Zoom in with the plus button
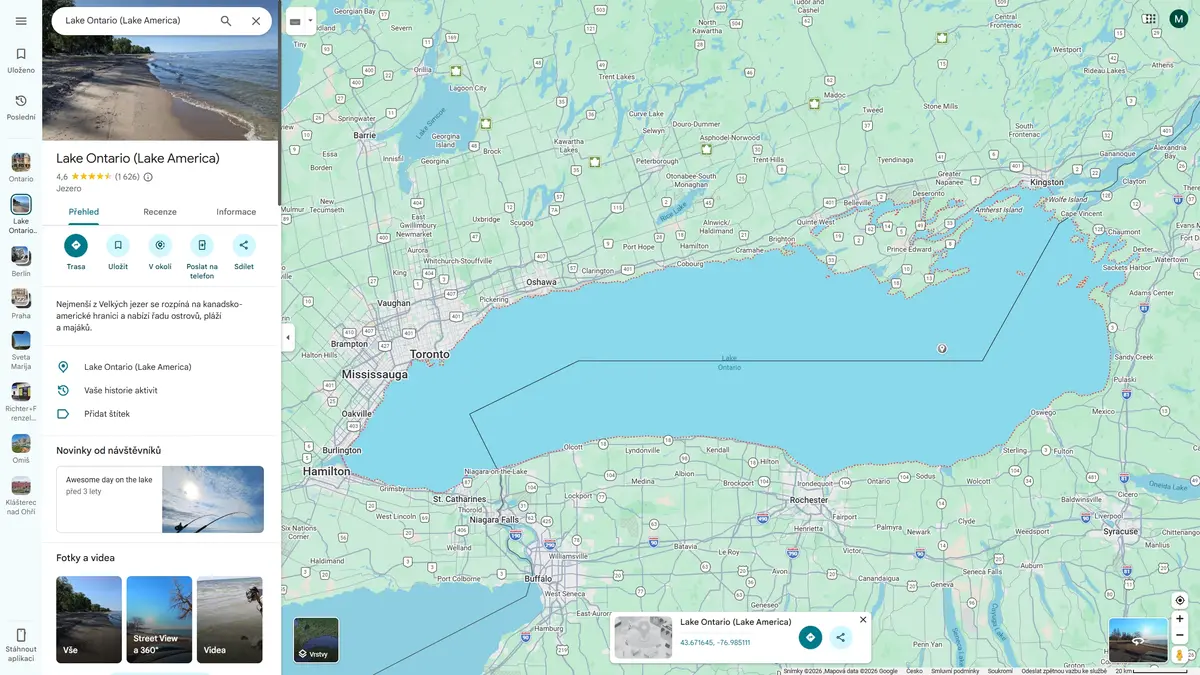 pos(1180,619)
